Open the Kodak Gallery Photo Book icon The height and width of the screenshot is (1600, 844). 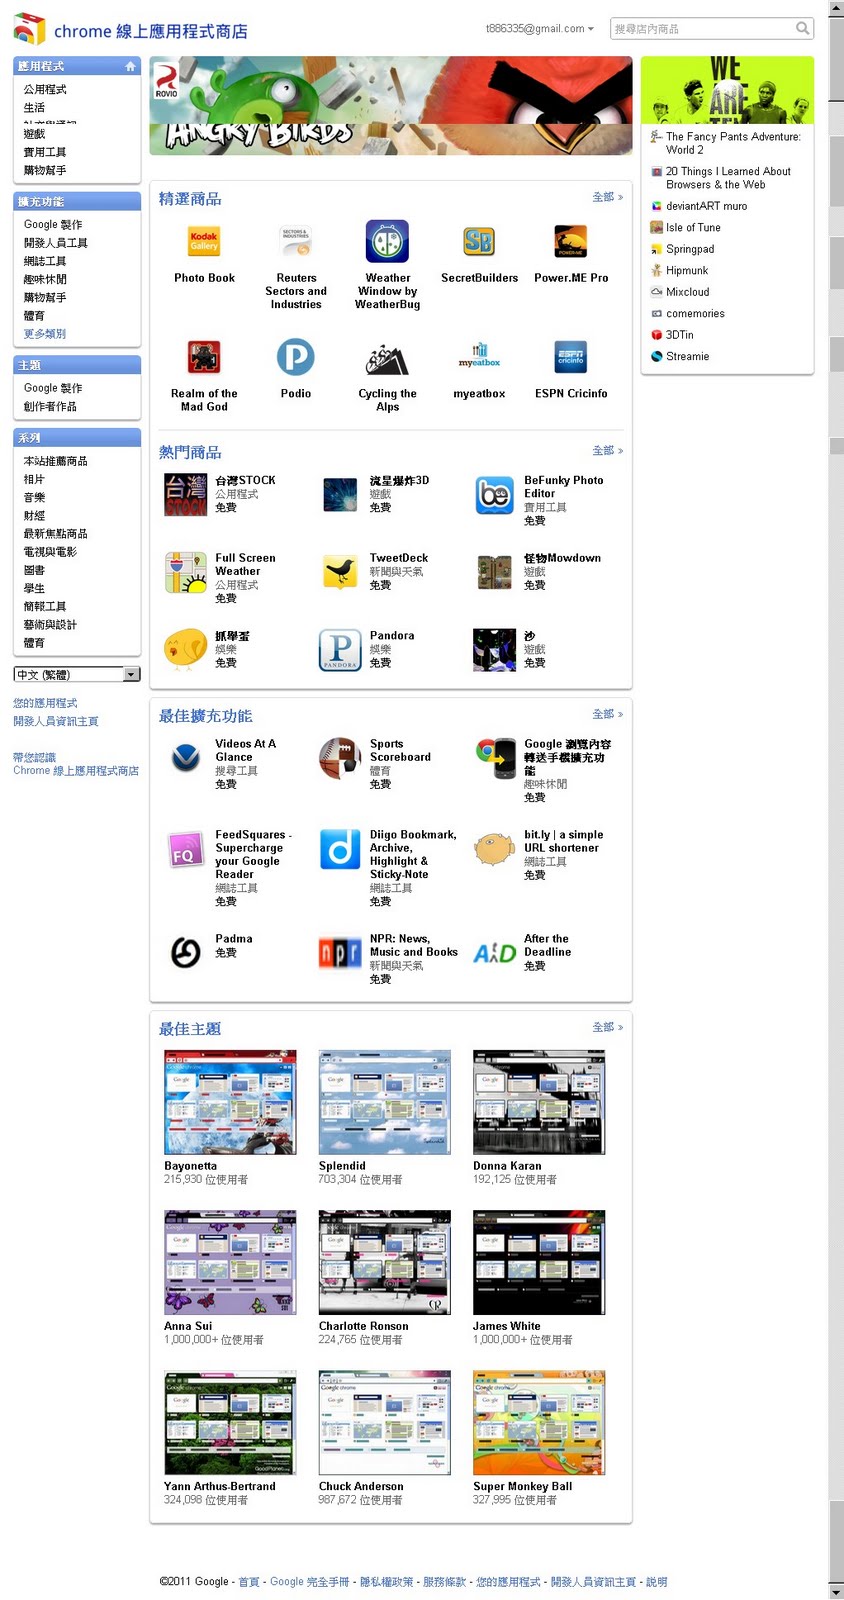click(x=204, y=241)
